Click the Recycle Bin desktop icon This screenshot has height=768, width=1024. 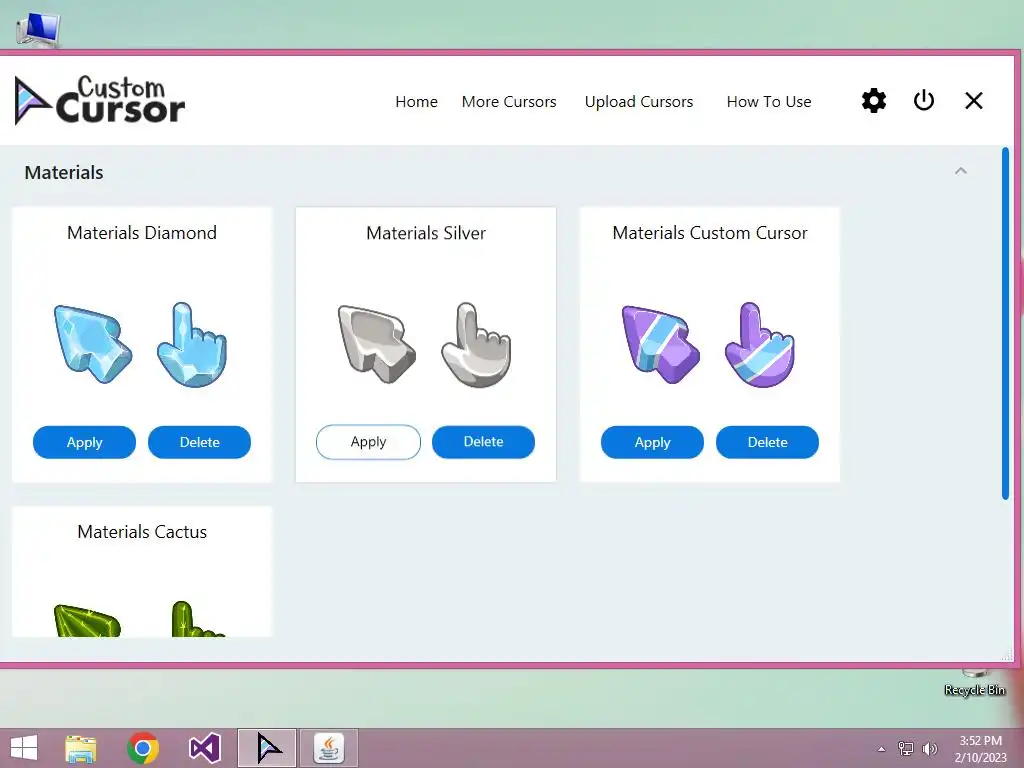click(x=974, y=682)
